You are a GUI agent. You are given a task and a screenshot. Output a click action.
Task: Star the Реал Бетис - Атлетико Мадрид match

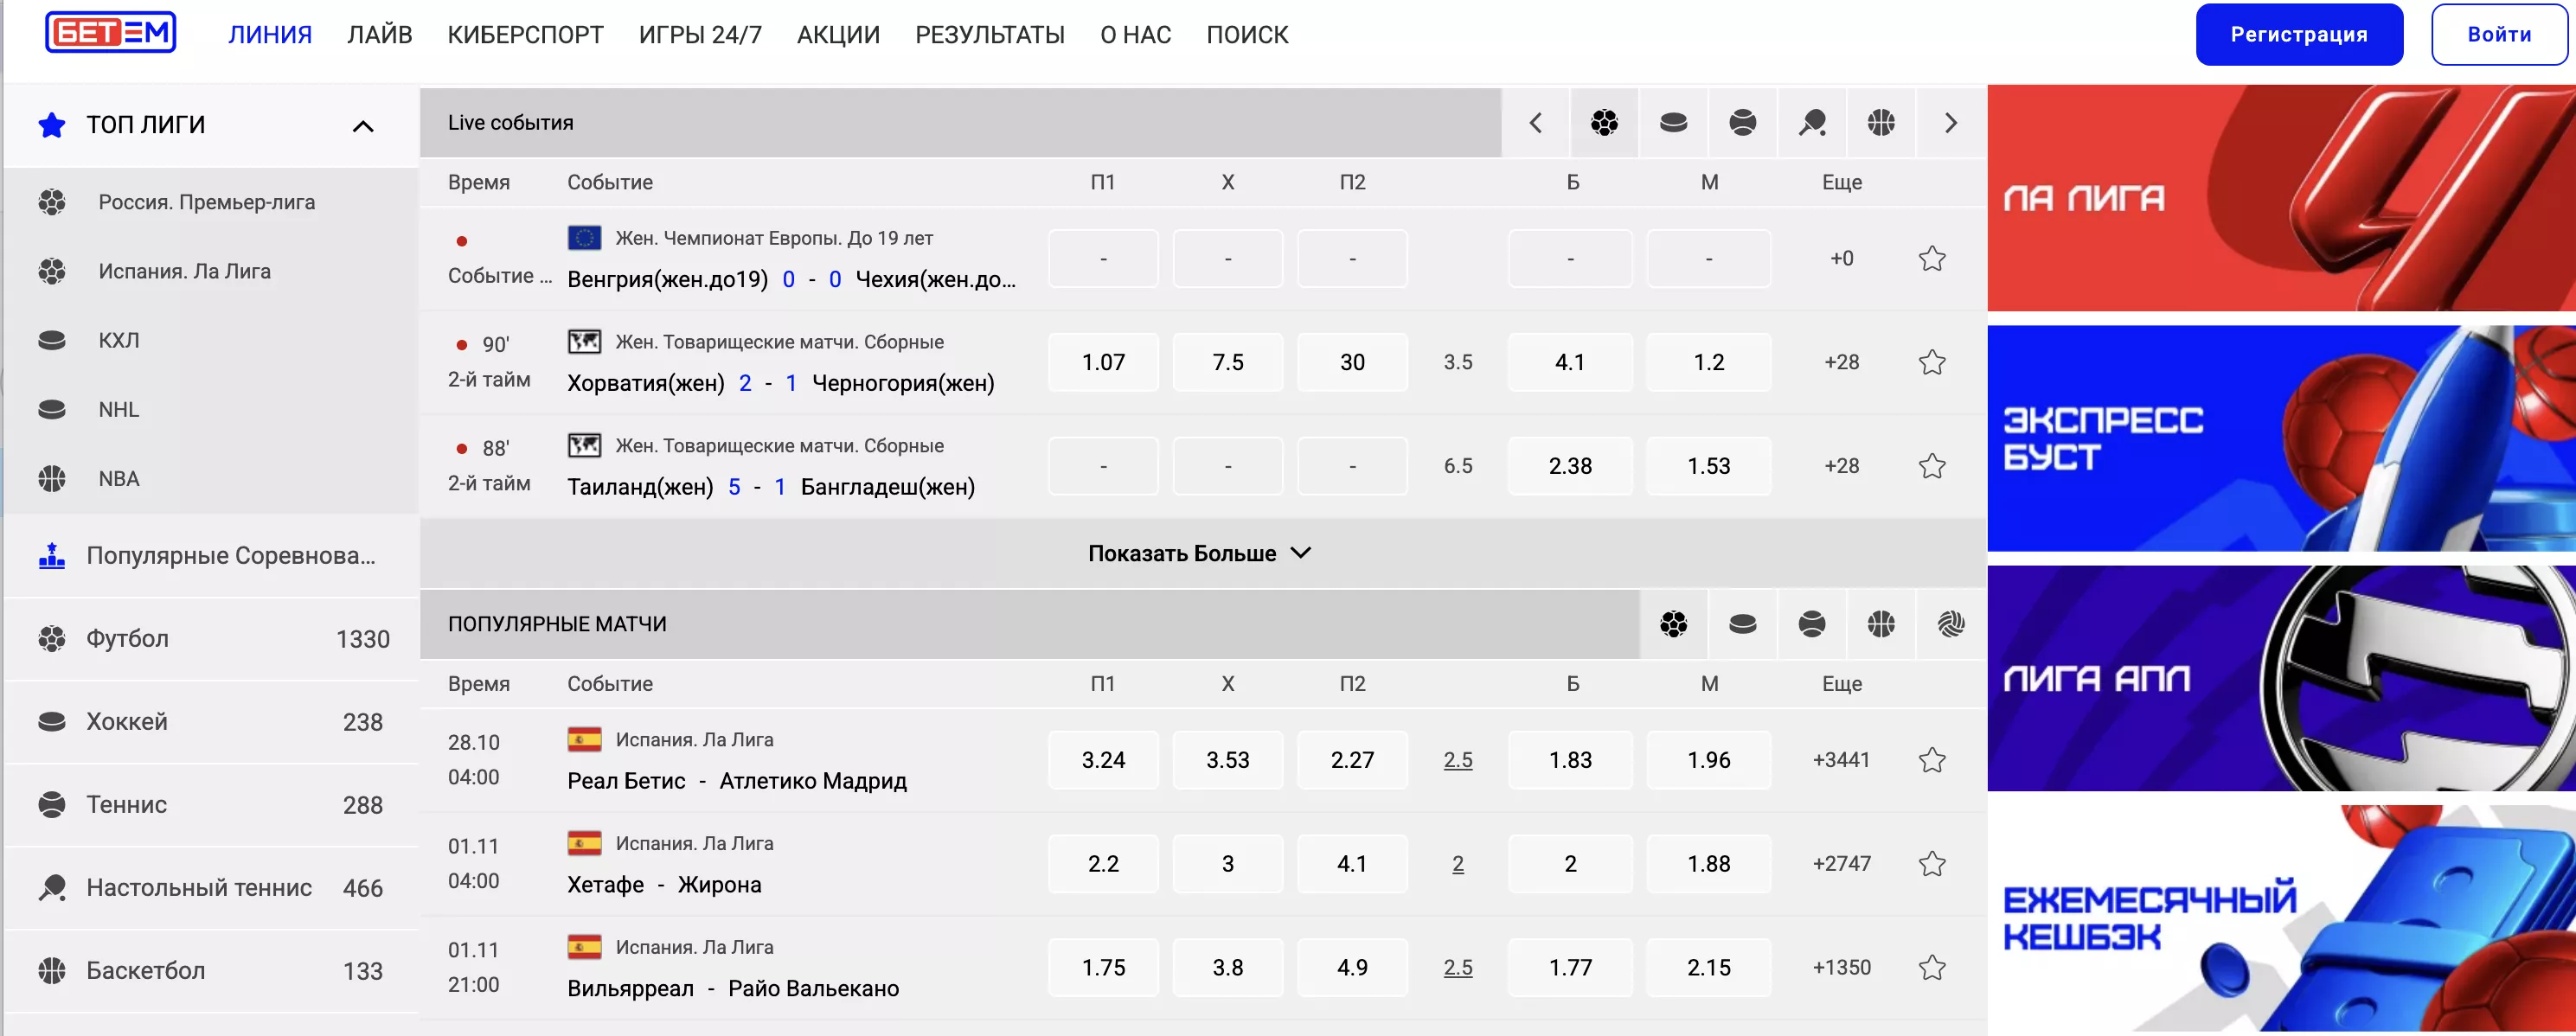(1933, 760)
